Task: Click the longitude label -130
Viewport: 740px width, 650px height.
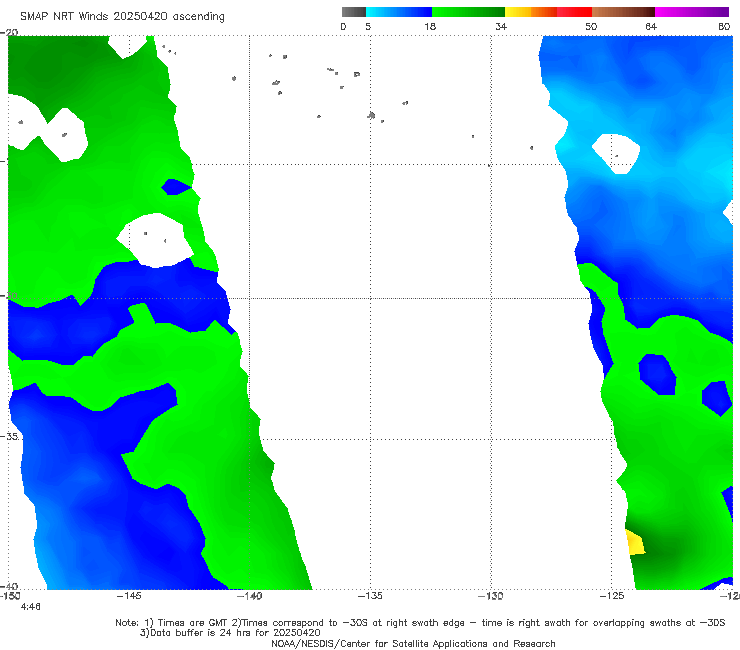Action: pos(491,596)
